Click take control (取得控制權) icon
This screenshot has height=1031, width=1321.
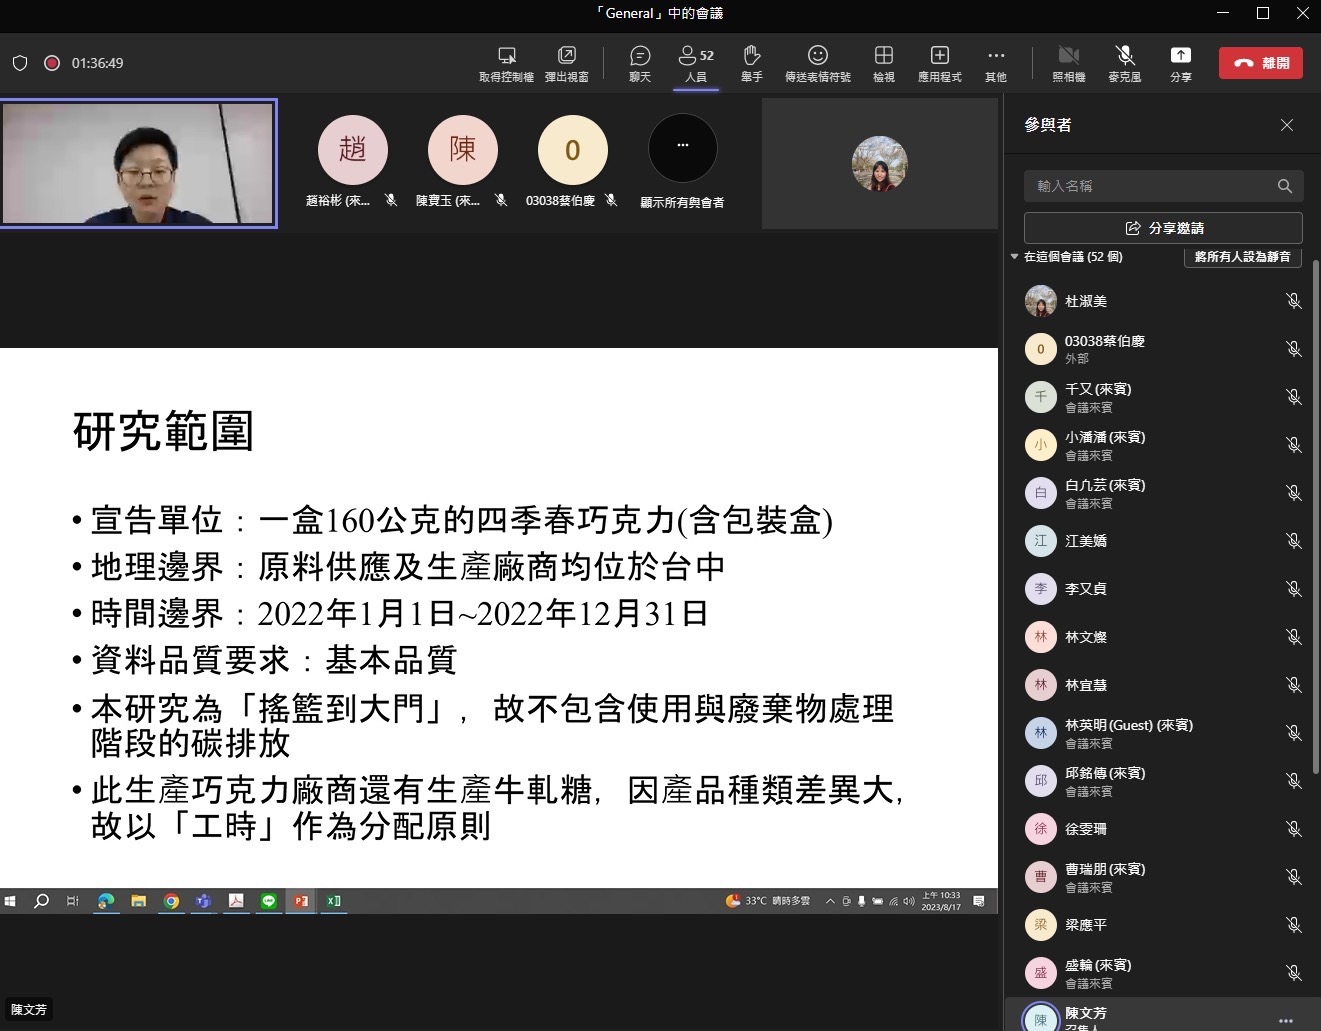coord(506,63)
